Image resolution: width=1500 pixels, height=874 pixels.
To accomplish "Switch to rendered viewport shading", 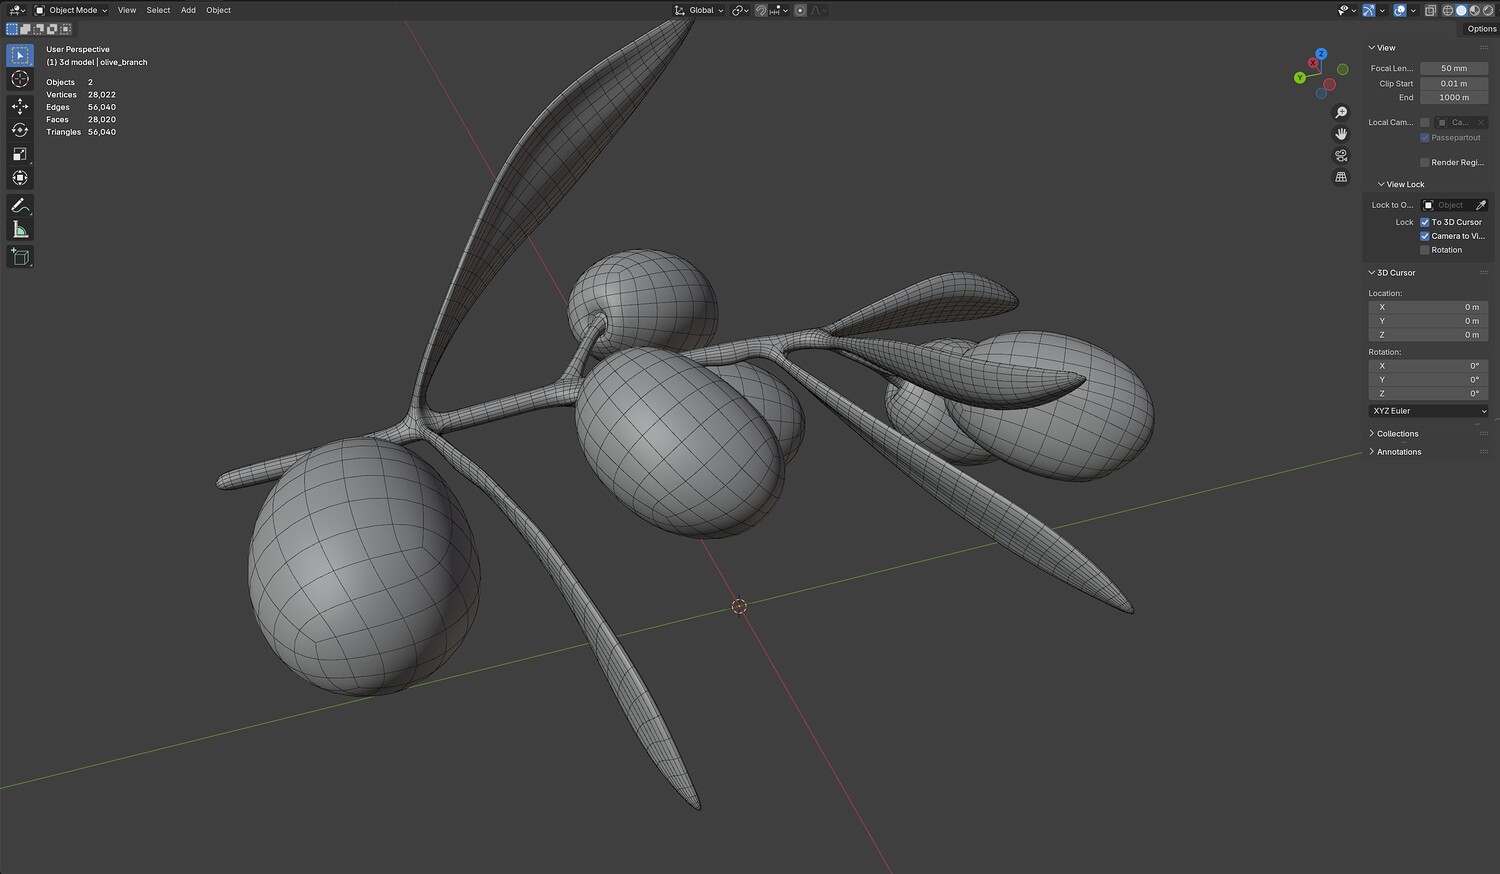I will point(1487,10).
